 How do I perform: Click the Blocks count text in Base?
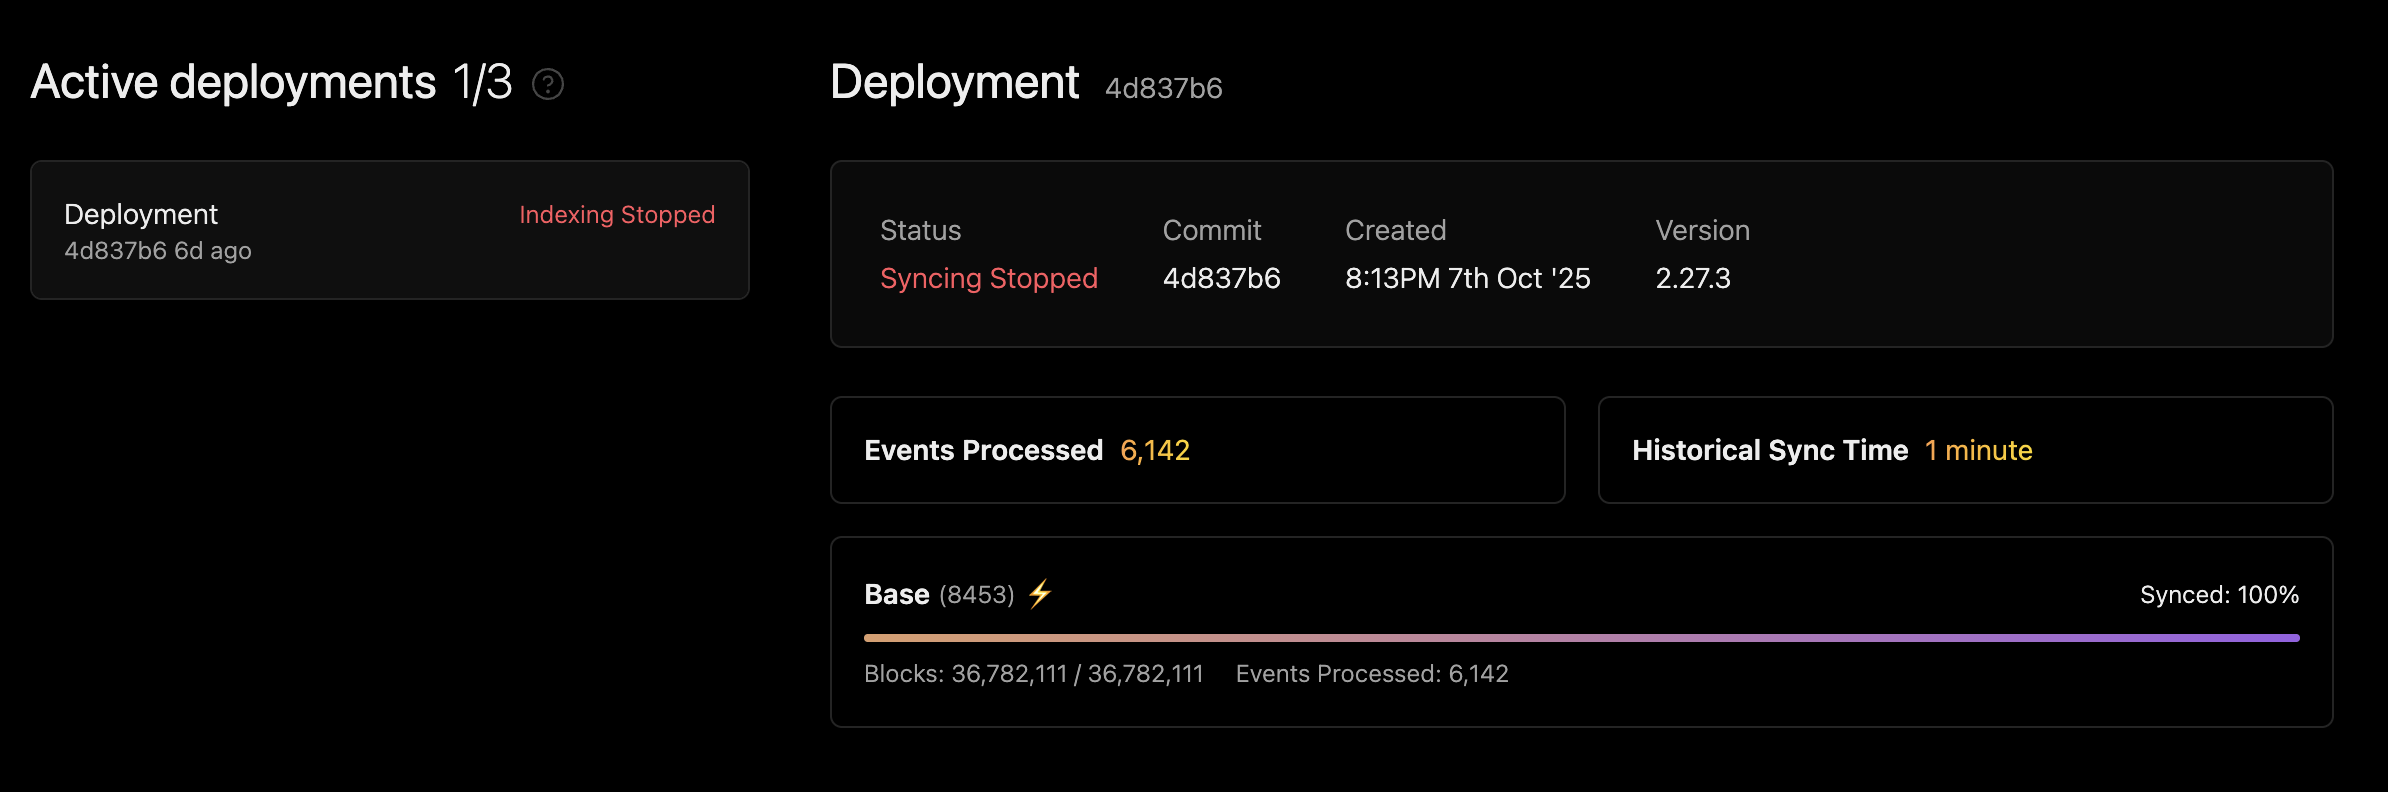[1033, 674]
